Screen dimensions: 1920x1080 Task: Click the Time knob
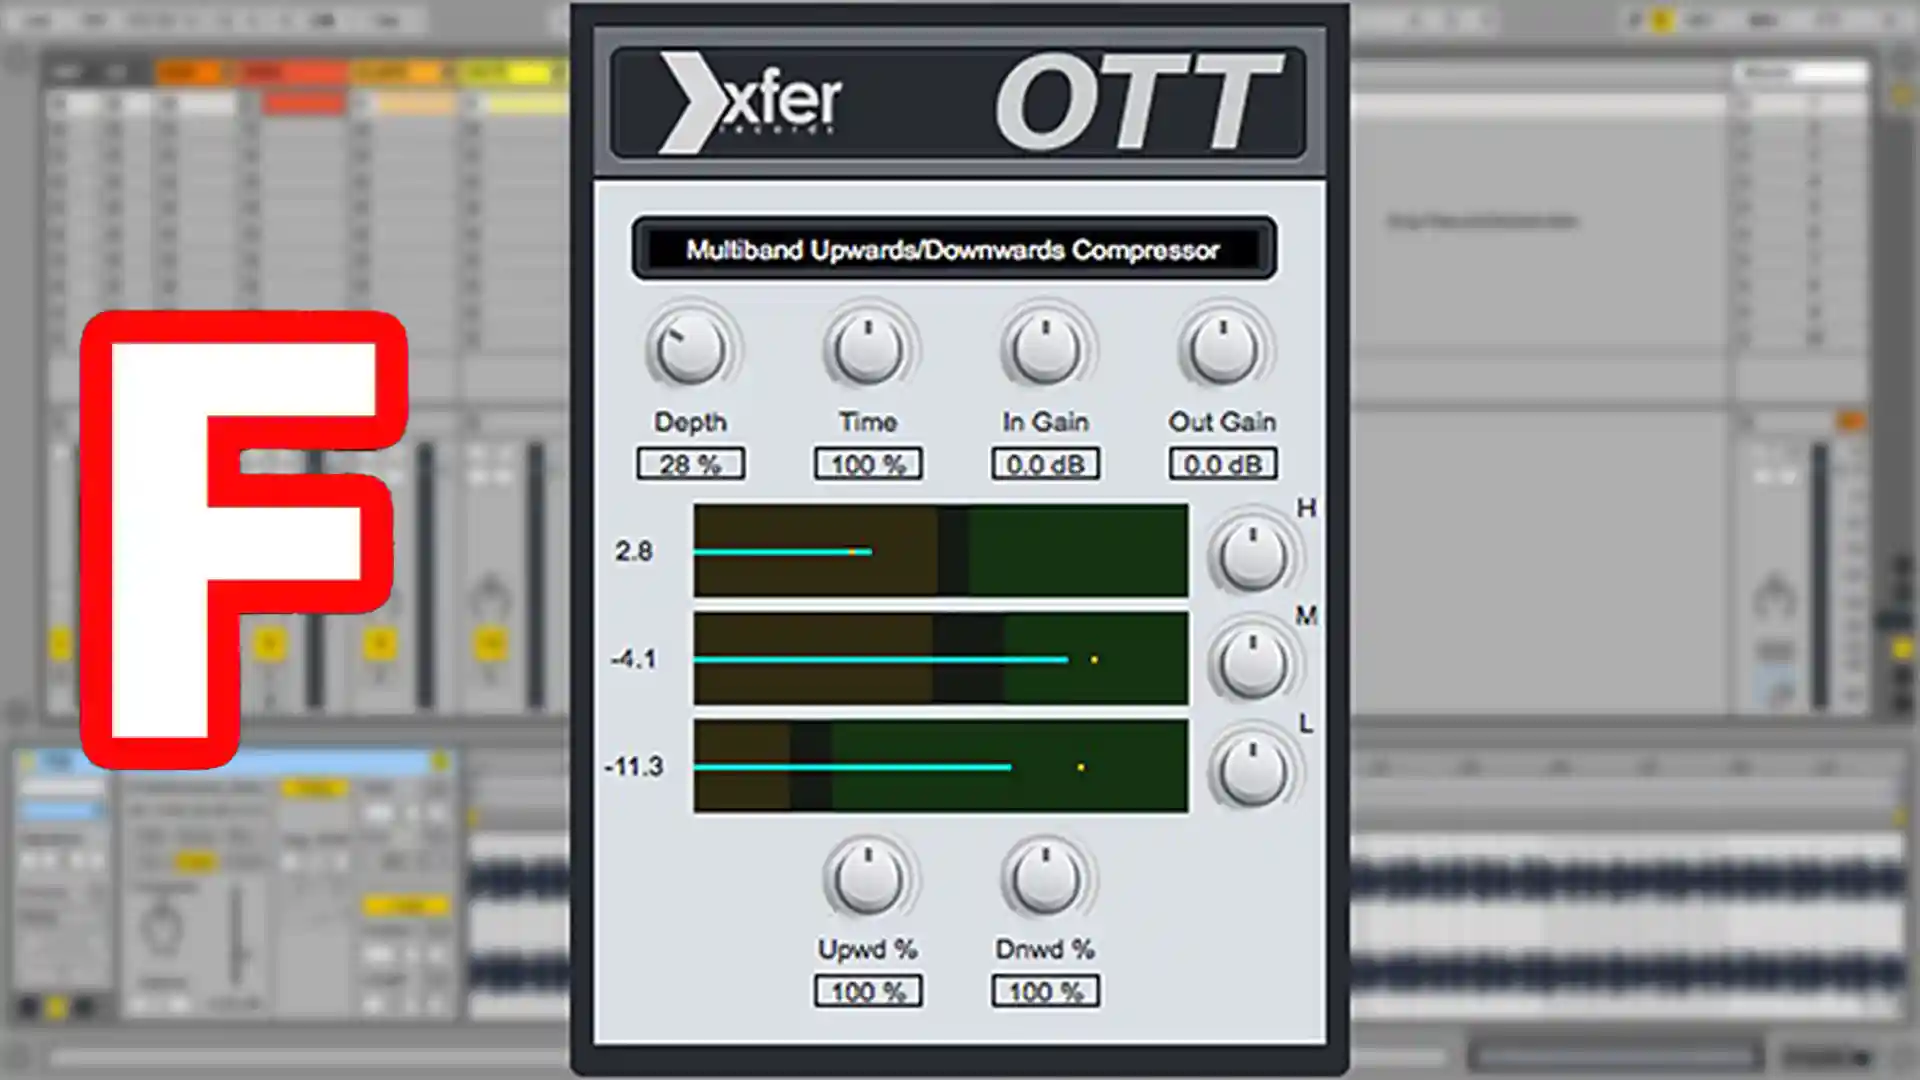point(868,350)
